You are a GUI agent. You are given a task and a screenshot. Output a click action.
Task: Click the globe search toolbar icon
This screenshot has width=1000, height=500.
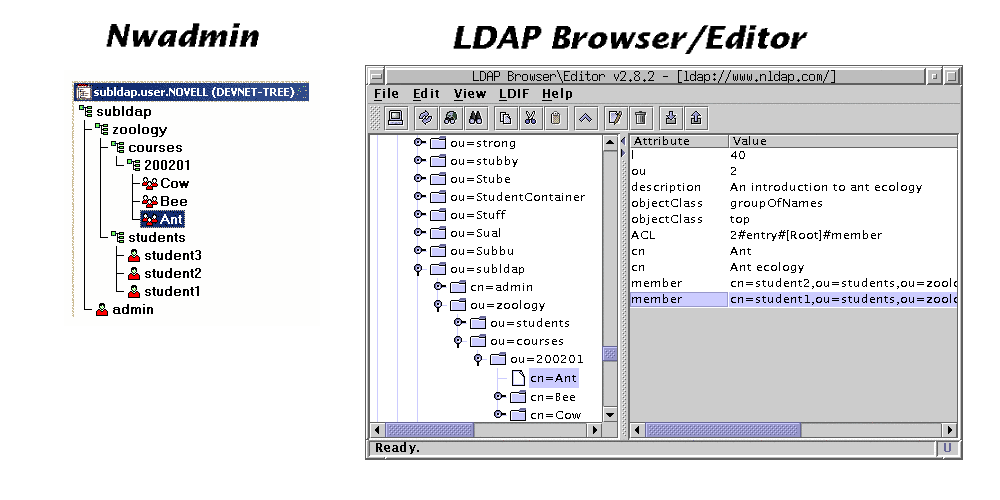[450, 118]
